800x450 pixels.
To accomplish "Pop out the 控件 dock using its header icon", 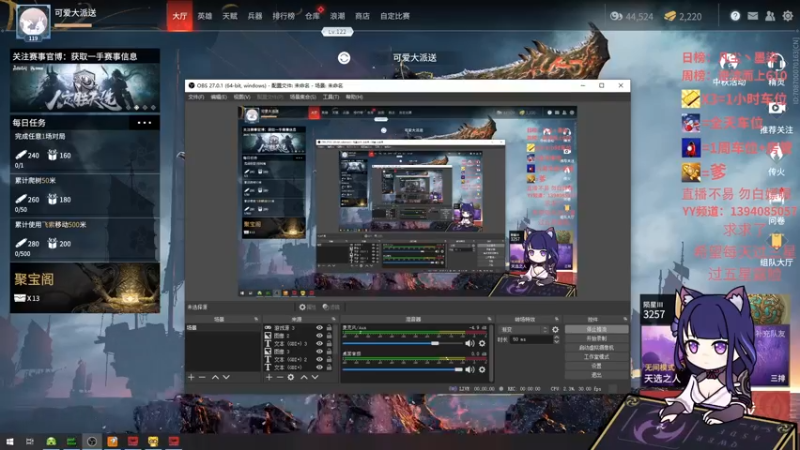I will [x=625, y=319].
